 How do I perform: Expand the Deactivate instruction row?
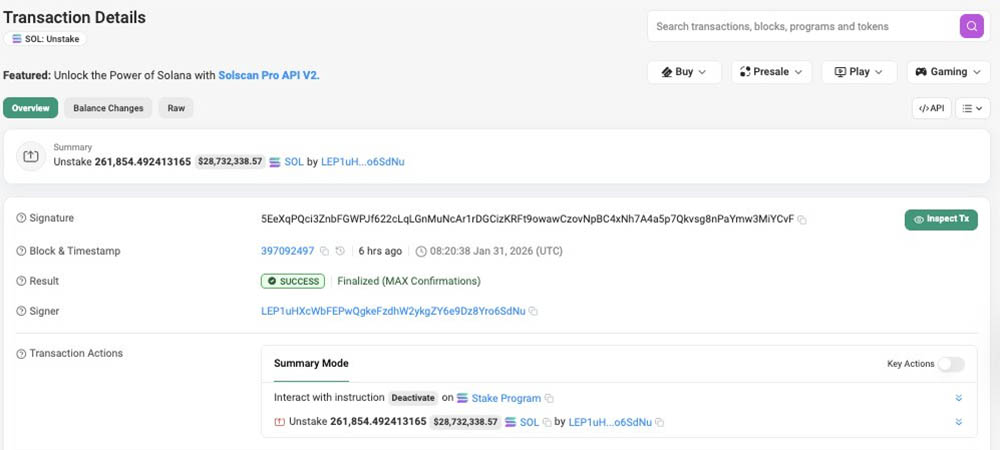958,398
